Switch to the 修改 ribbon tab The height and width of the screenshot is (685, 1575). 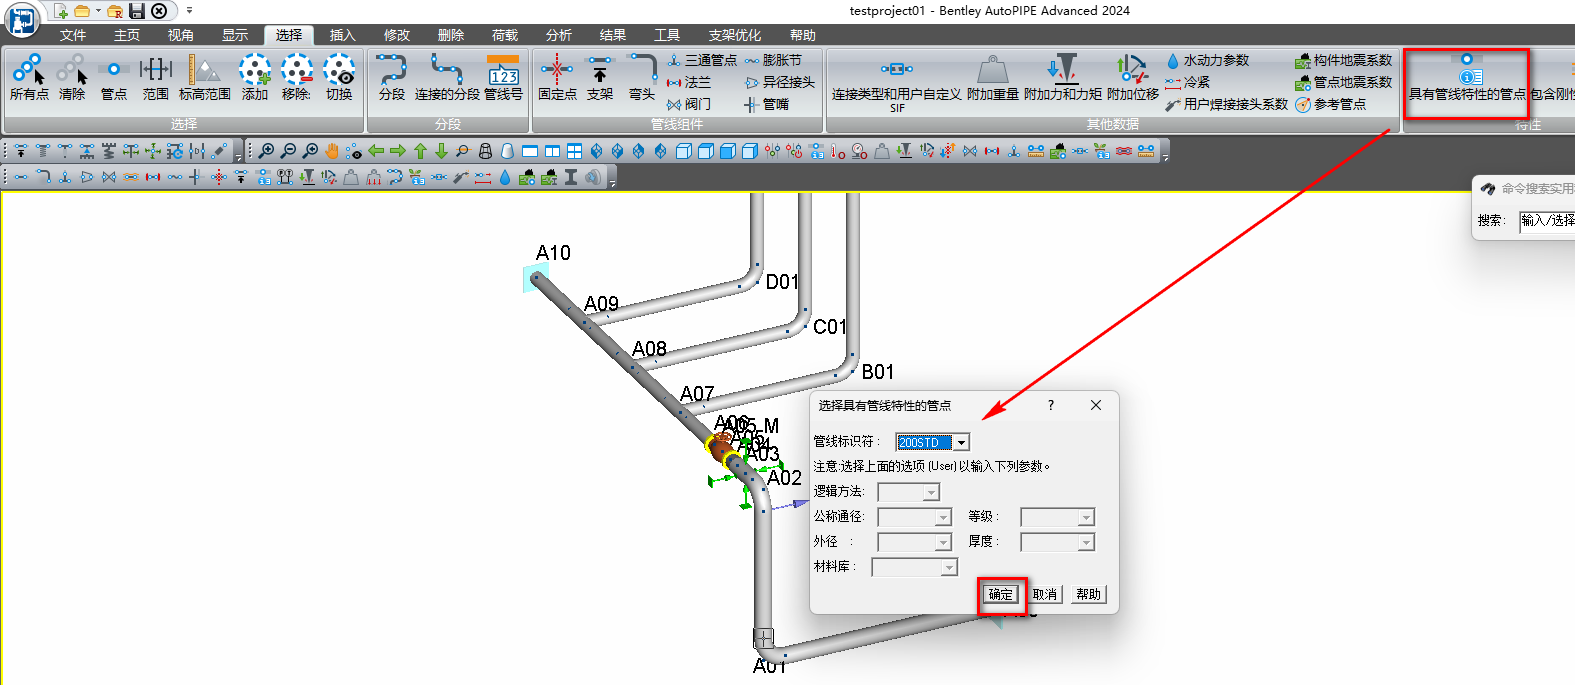[x=397, y=35]
